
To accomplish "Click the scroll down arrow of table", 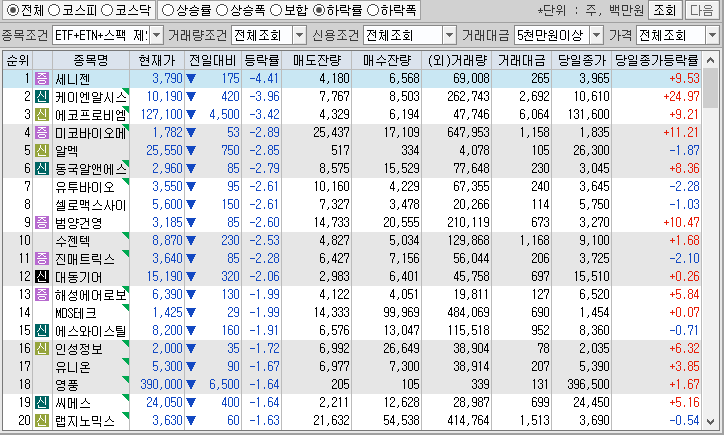I will point(711,421).
